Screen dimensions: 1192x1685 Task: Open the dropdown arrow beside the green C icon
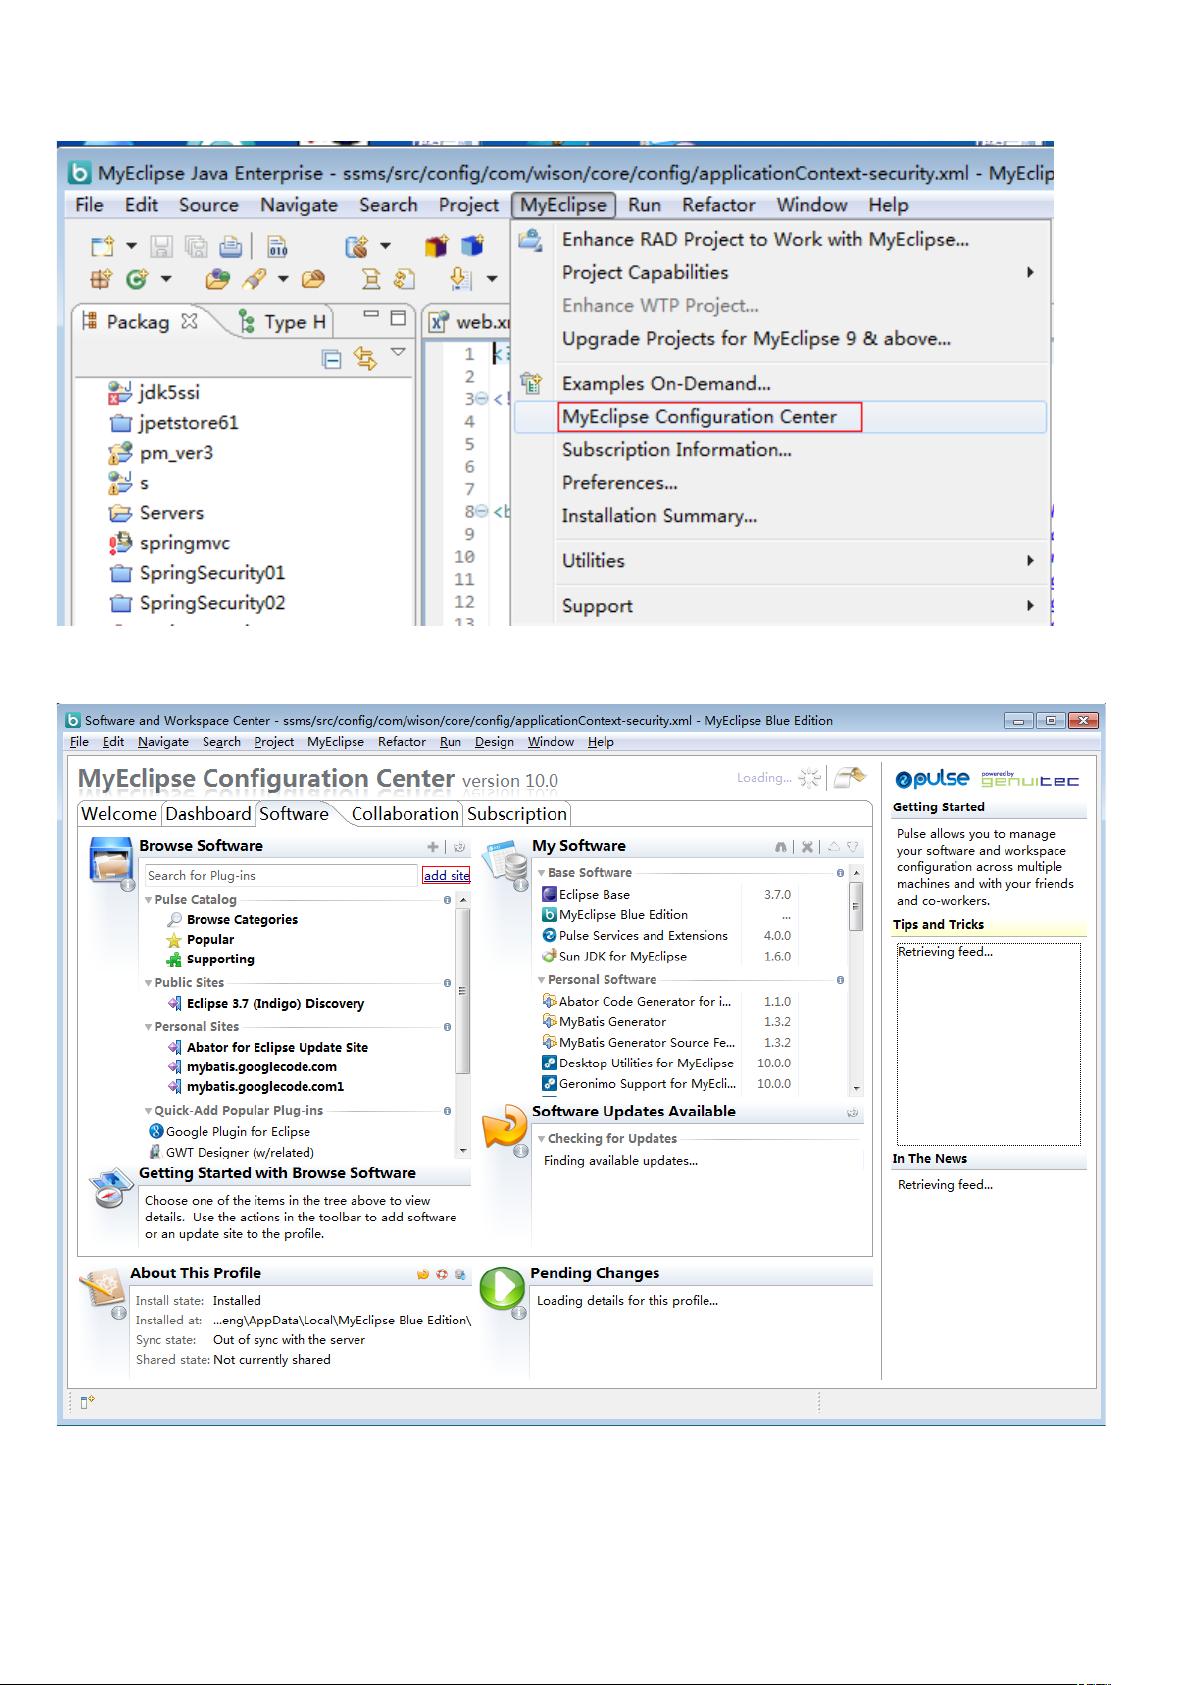pos(165,279)
